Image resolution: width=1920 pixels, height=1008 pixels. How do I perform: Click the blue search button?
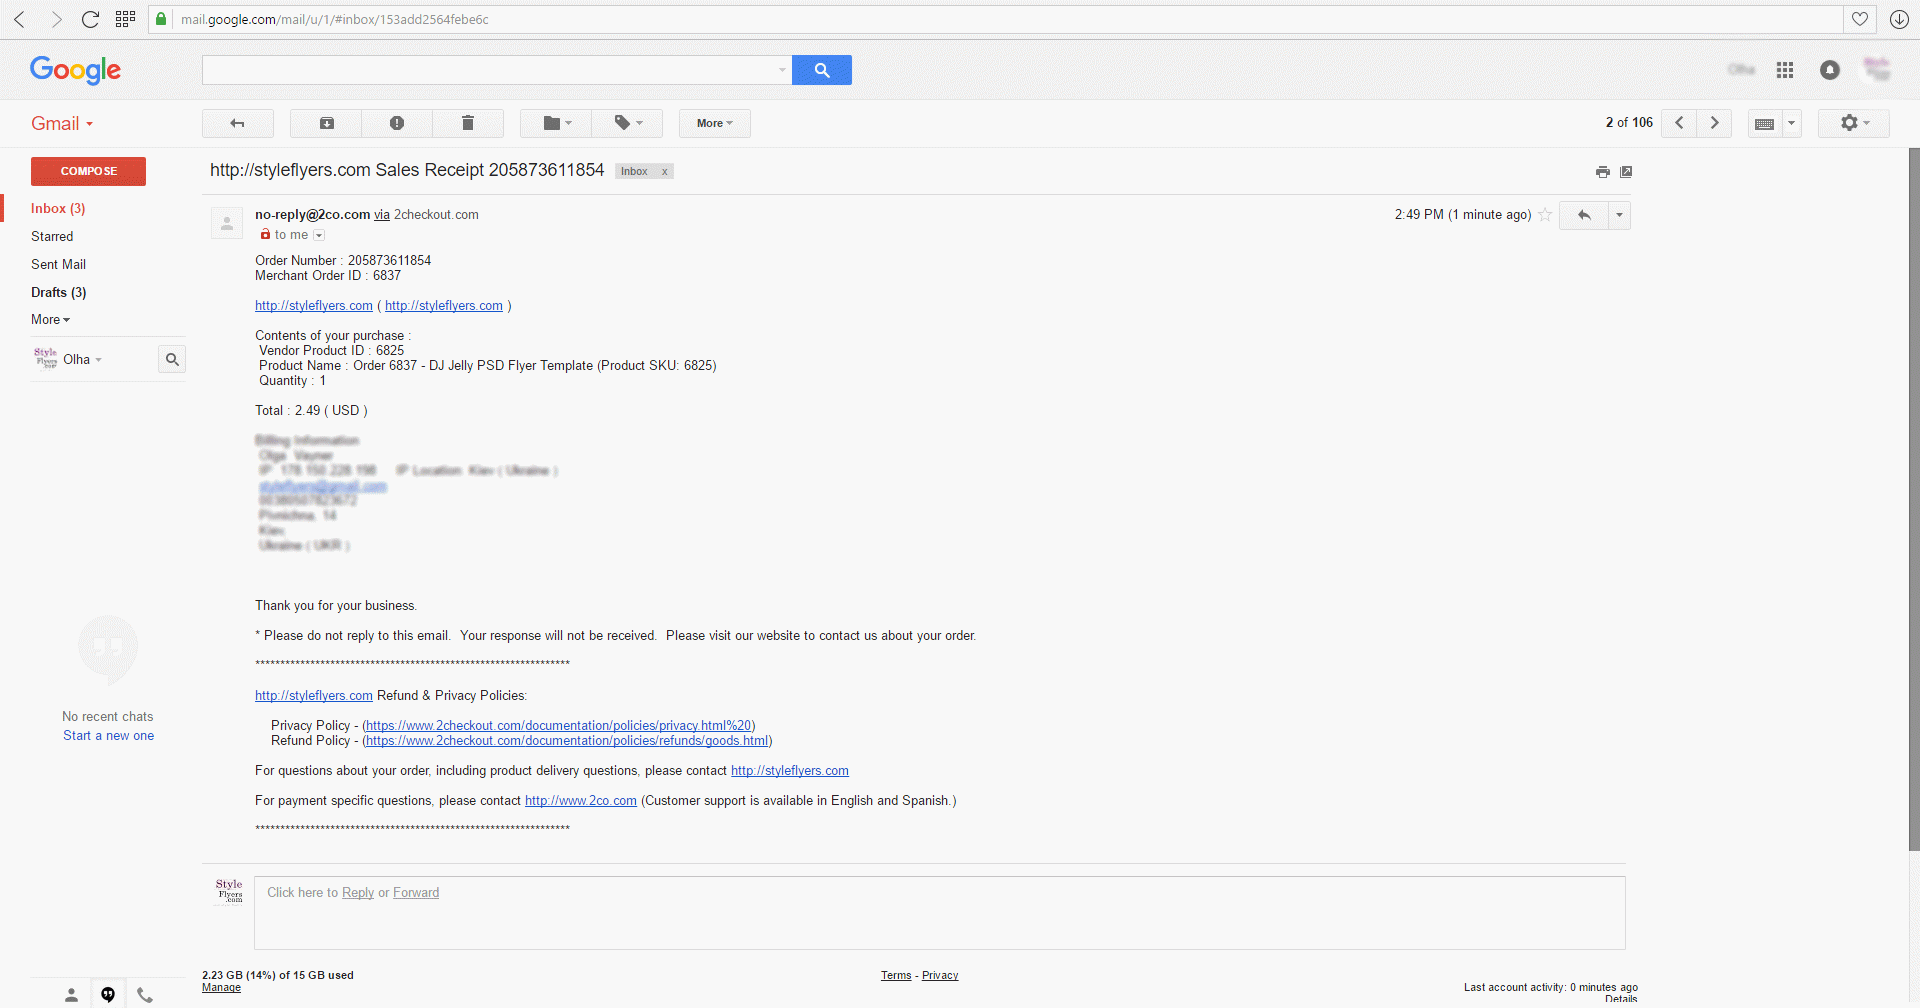tap(821, 70)
